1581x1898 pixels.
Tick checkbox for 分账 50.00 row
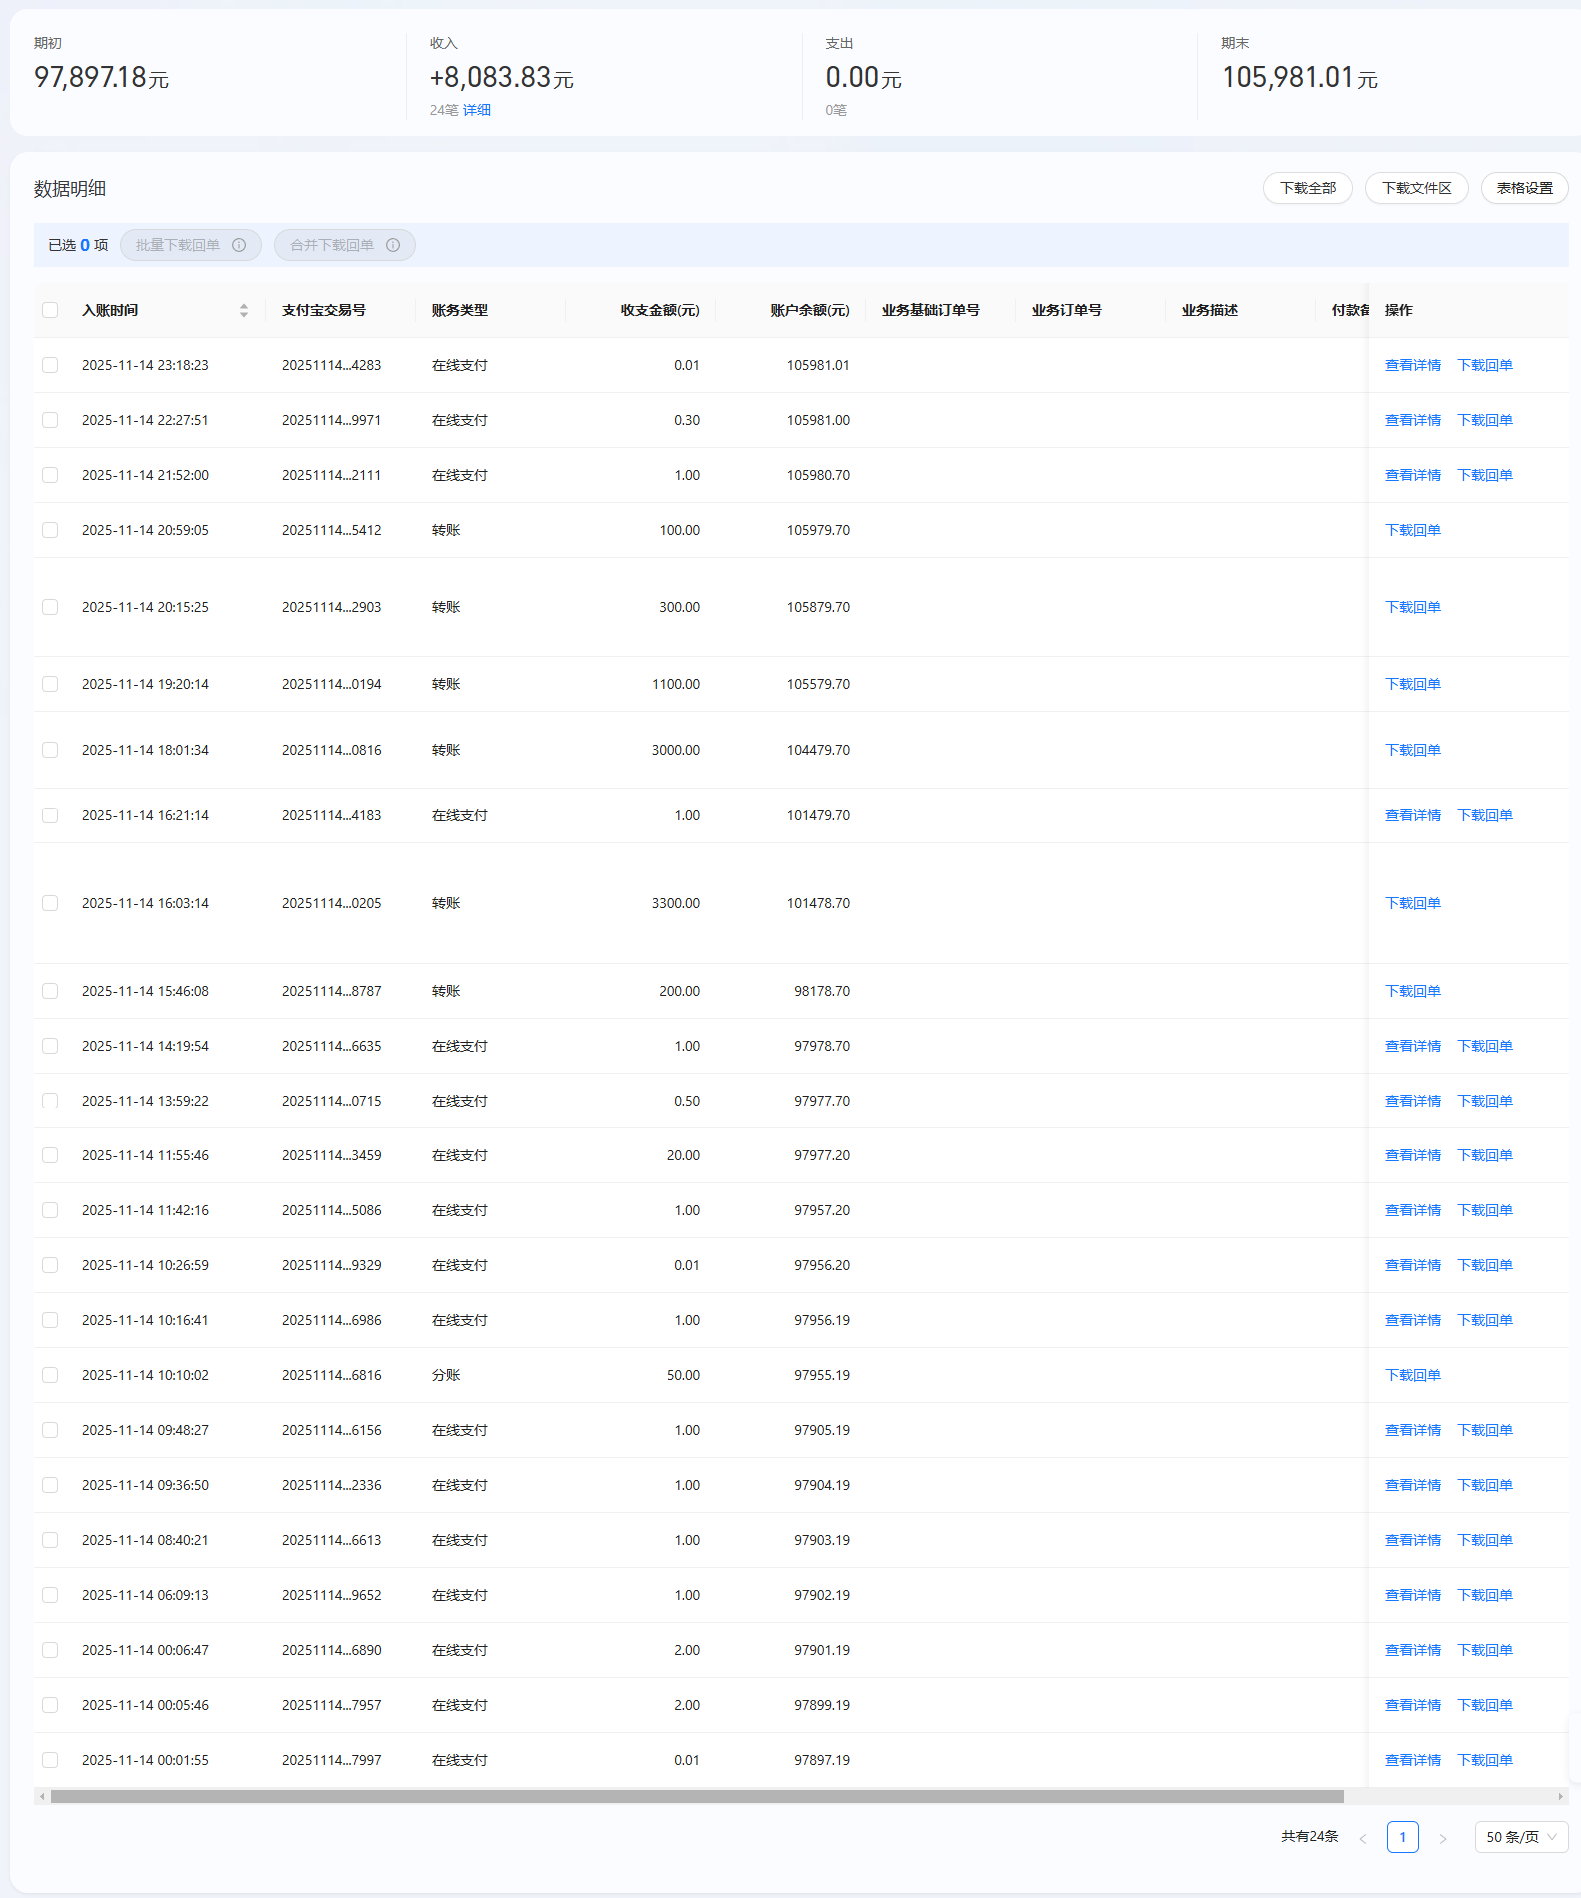(50, 1375)
